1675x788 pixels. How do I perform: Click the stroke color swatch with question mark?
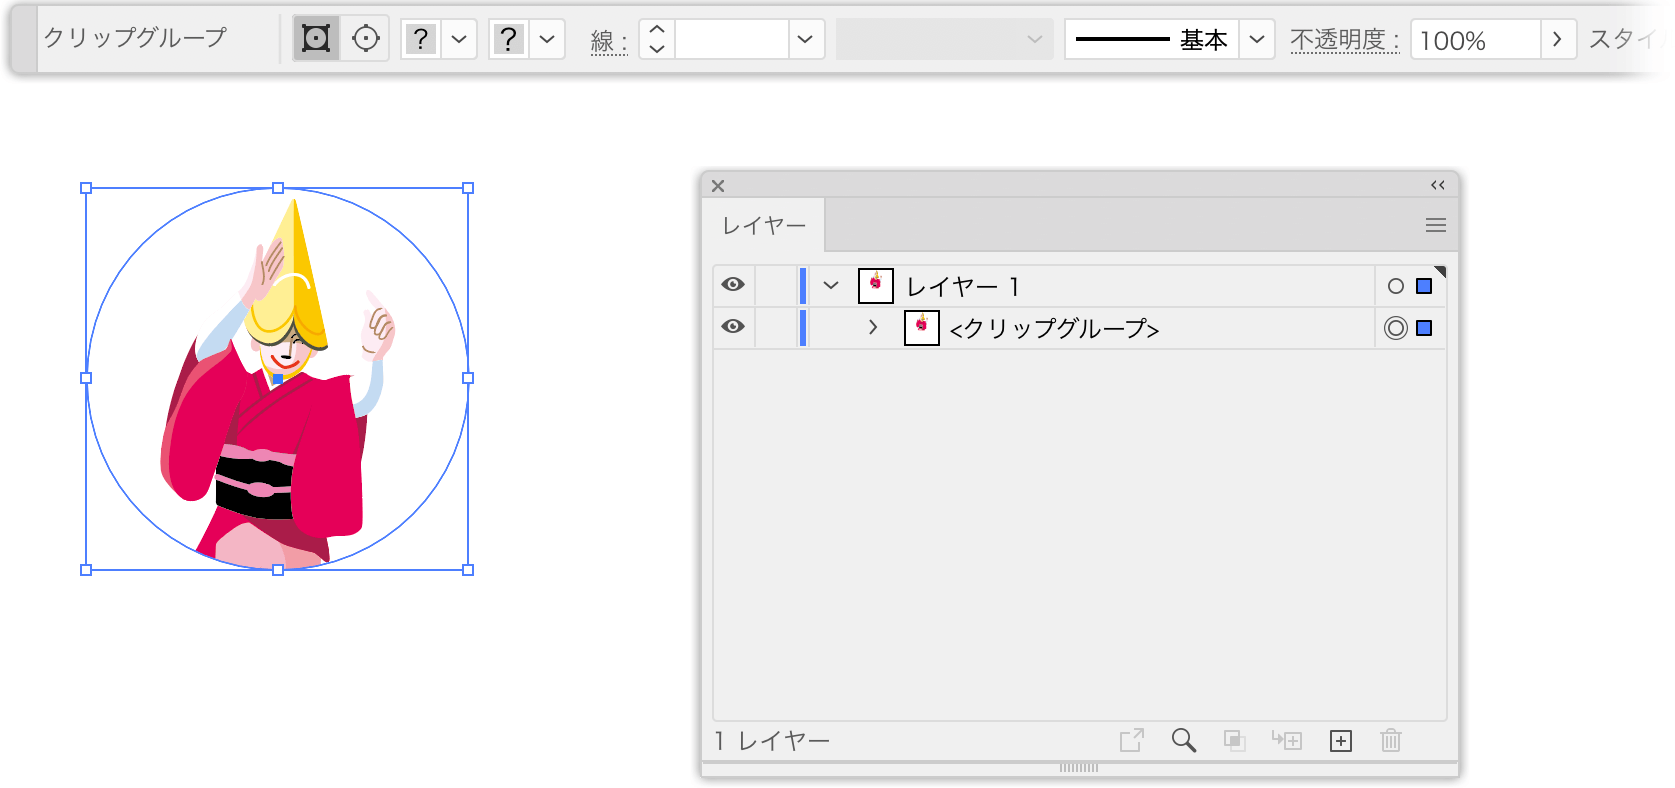click(509, 39)
